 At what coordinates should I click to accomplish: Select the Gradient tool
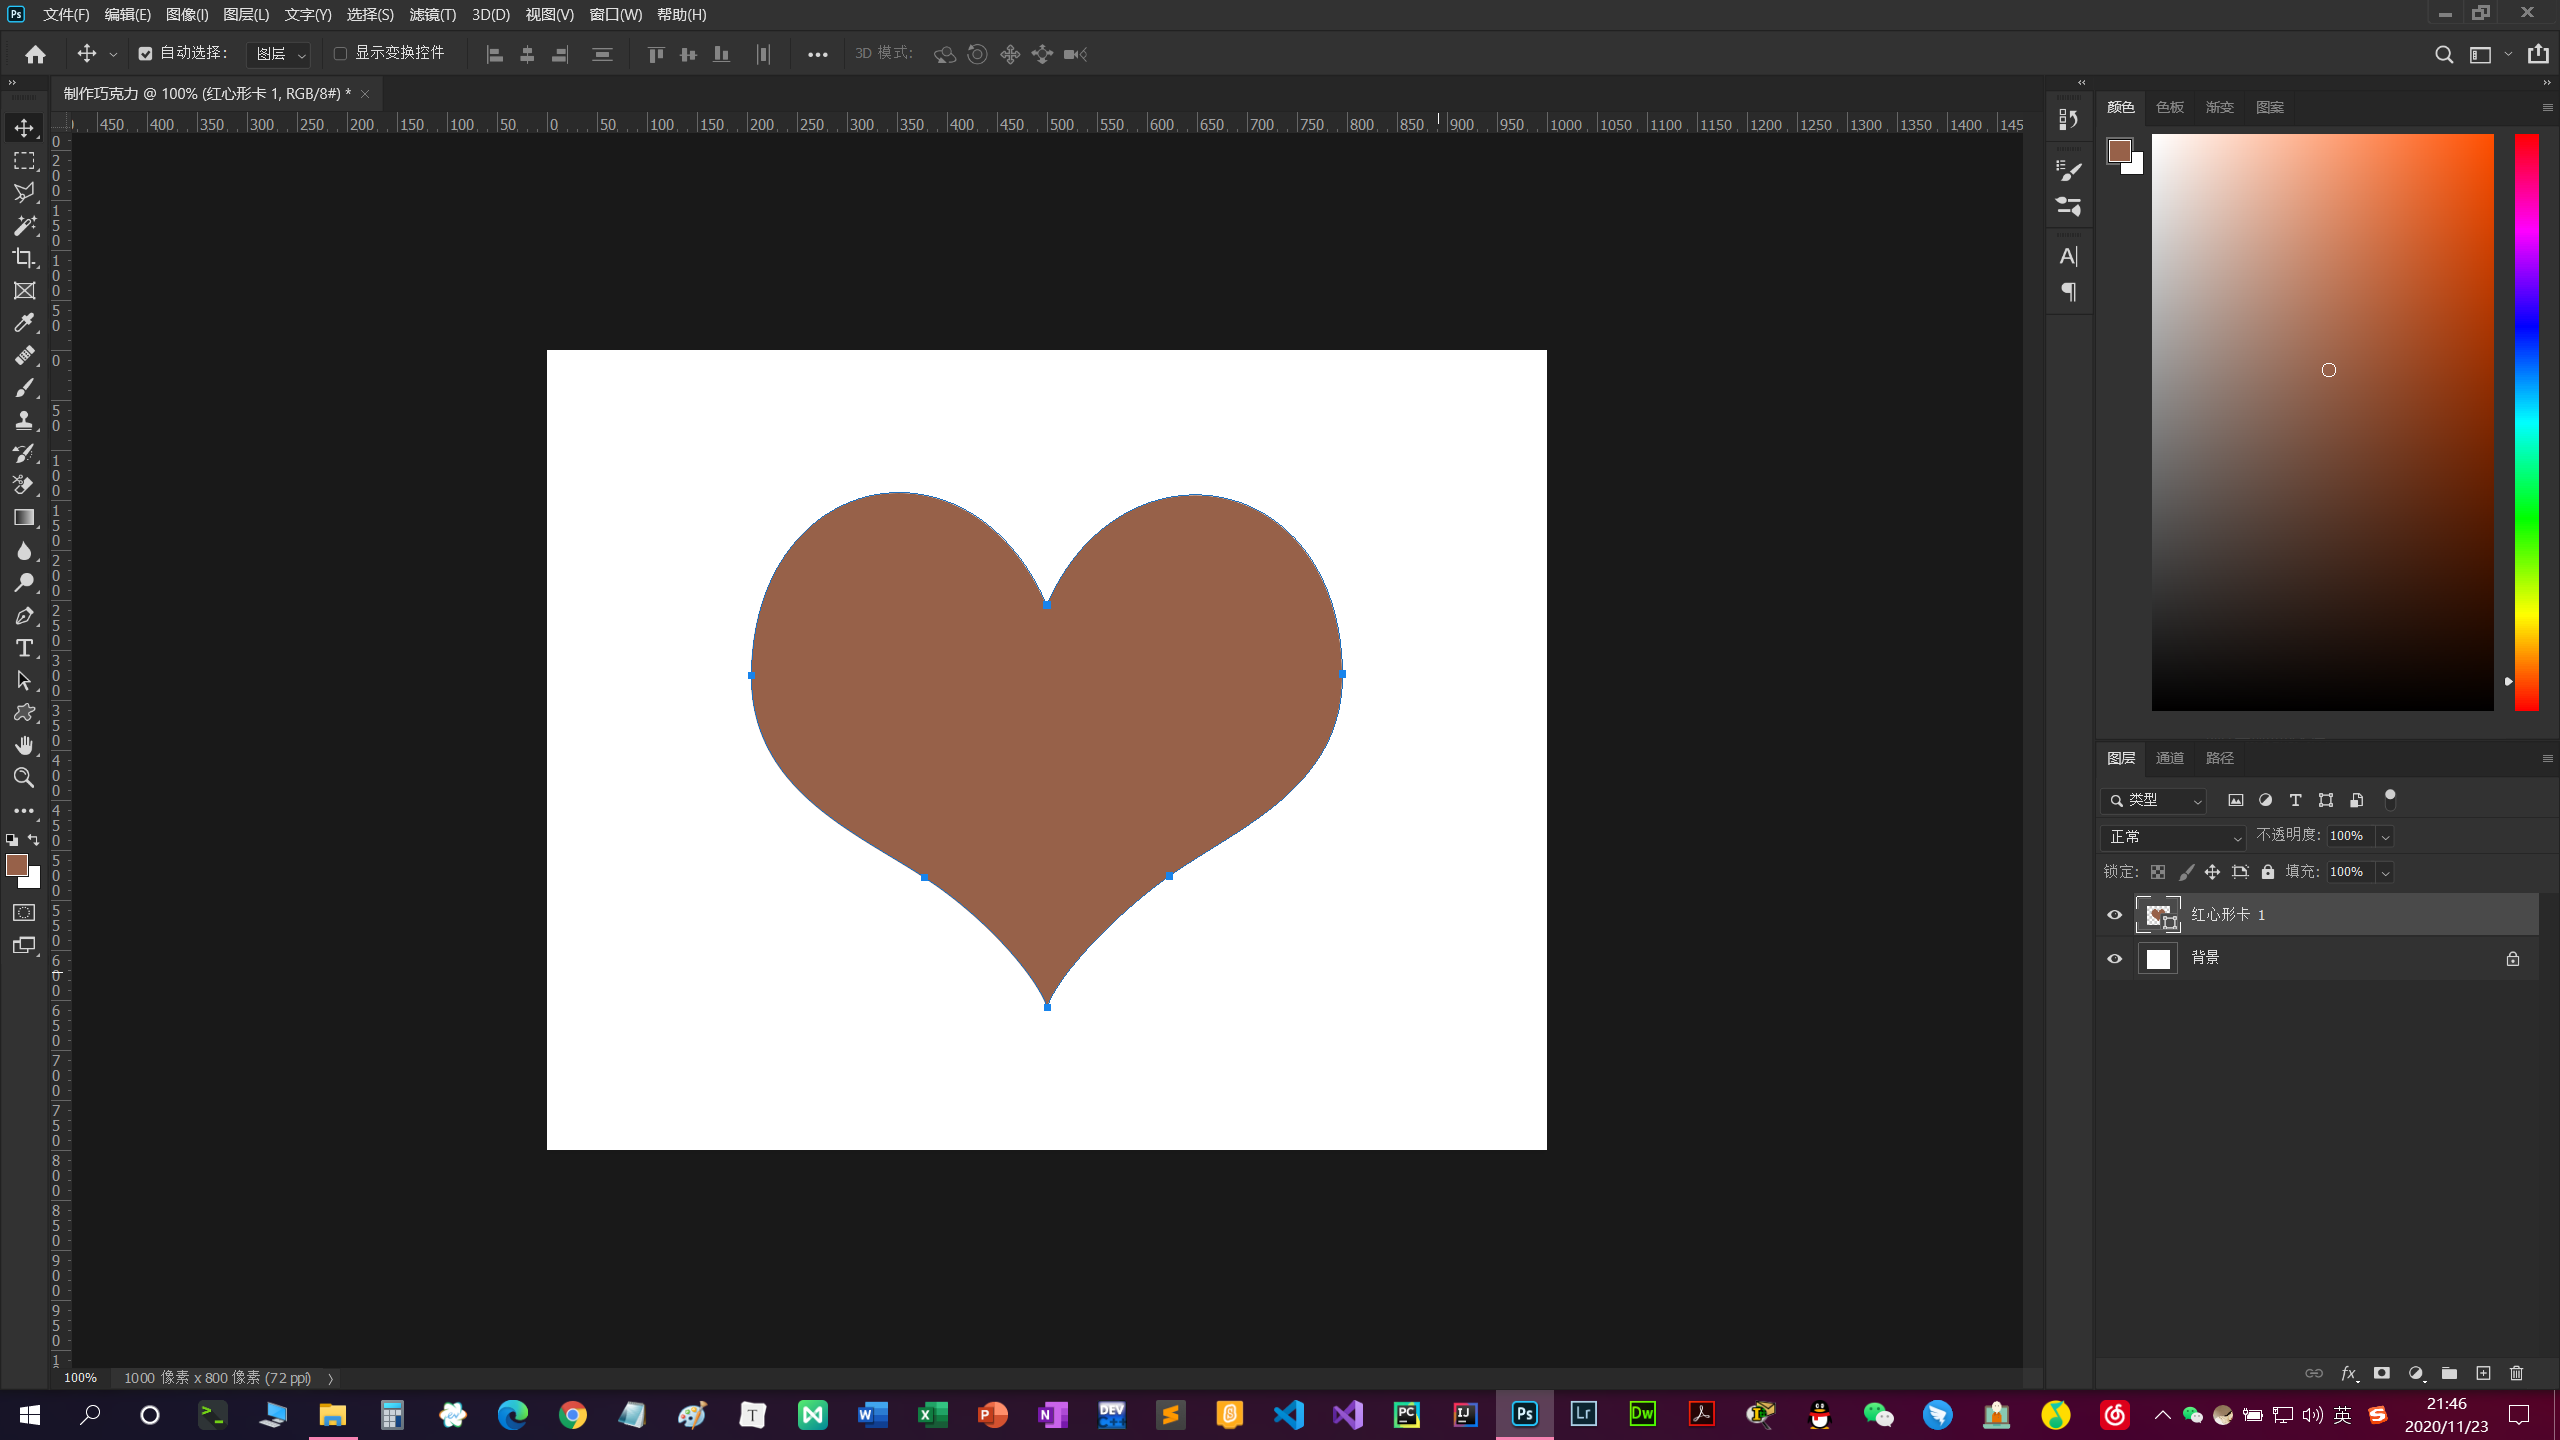point(24,518)
